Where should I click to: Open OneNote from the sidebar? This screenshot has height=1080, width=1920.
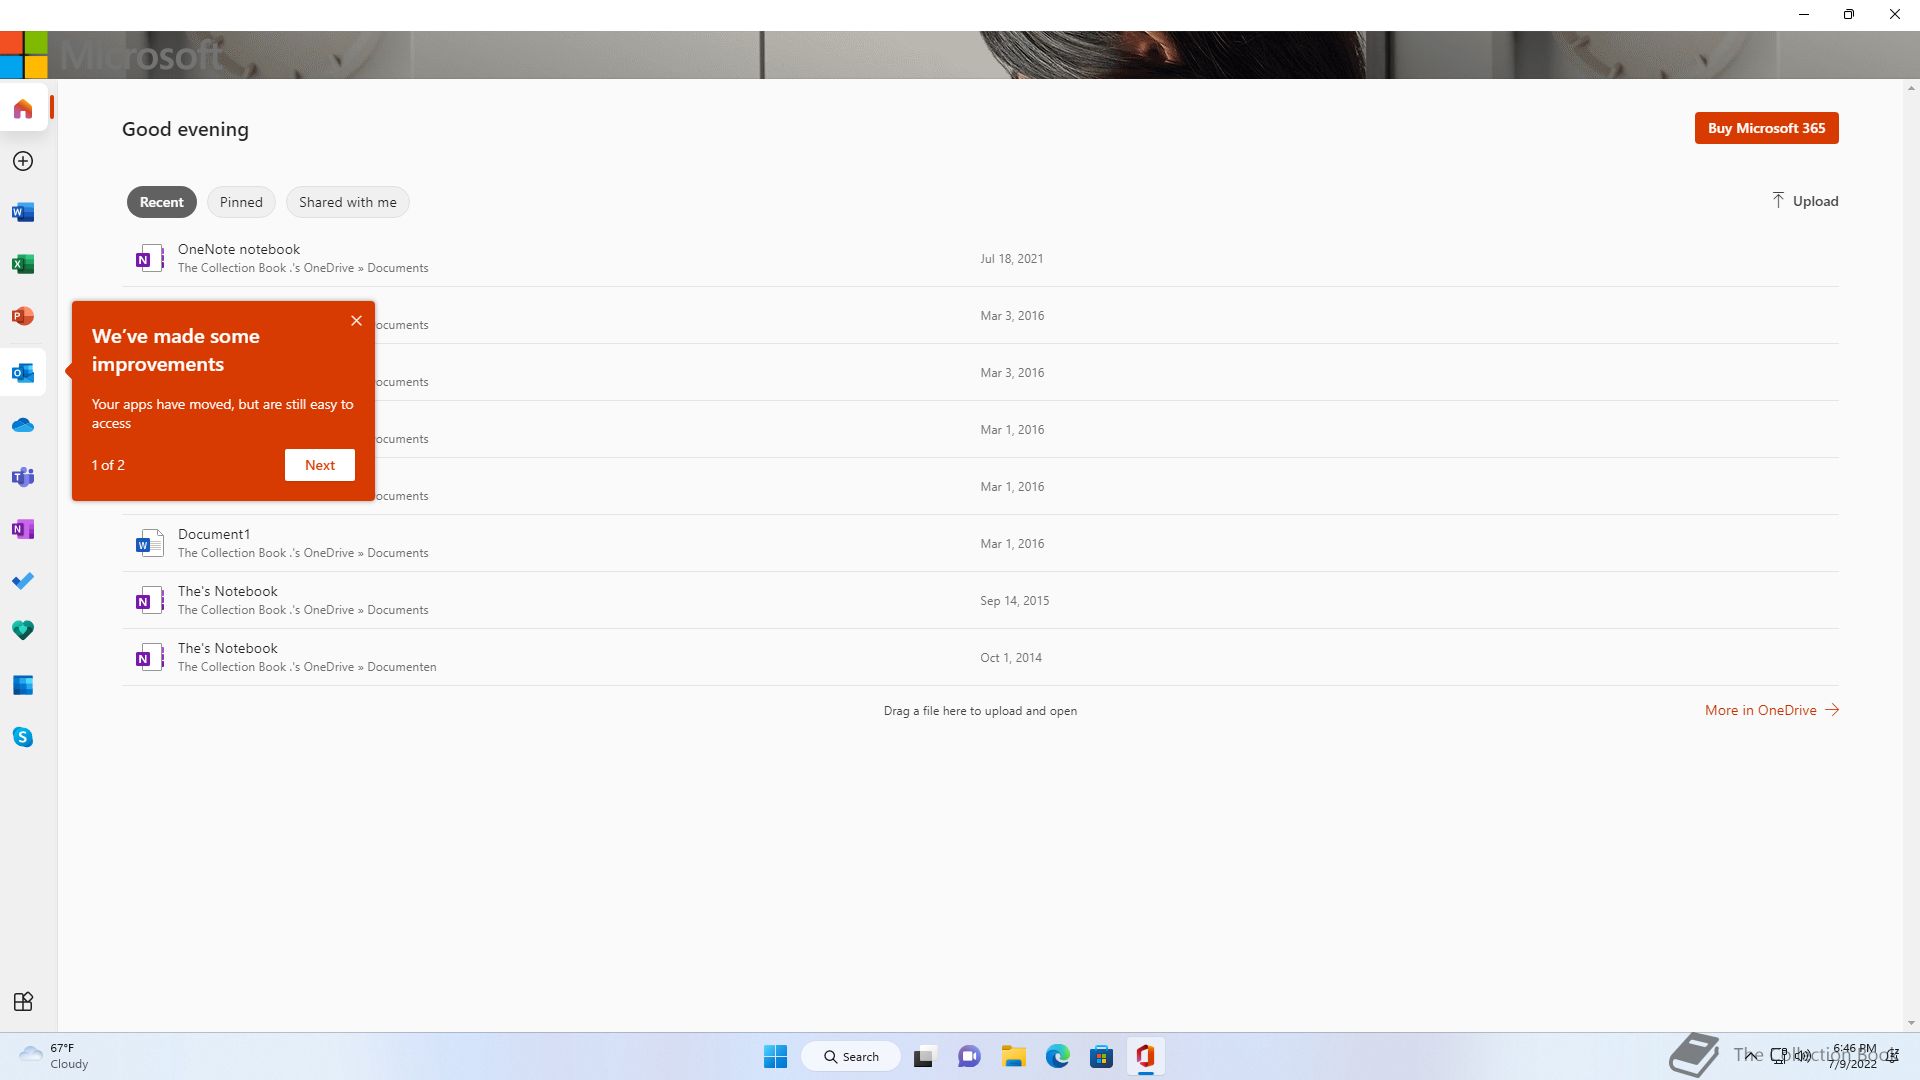pos(23,529)
